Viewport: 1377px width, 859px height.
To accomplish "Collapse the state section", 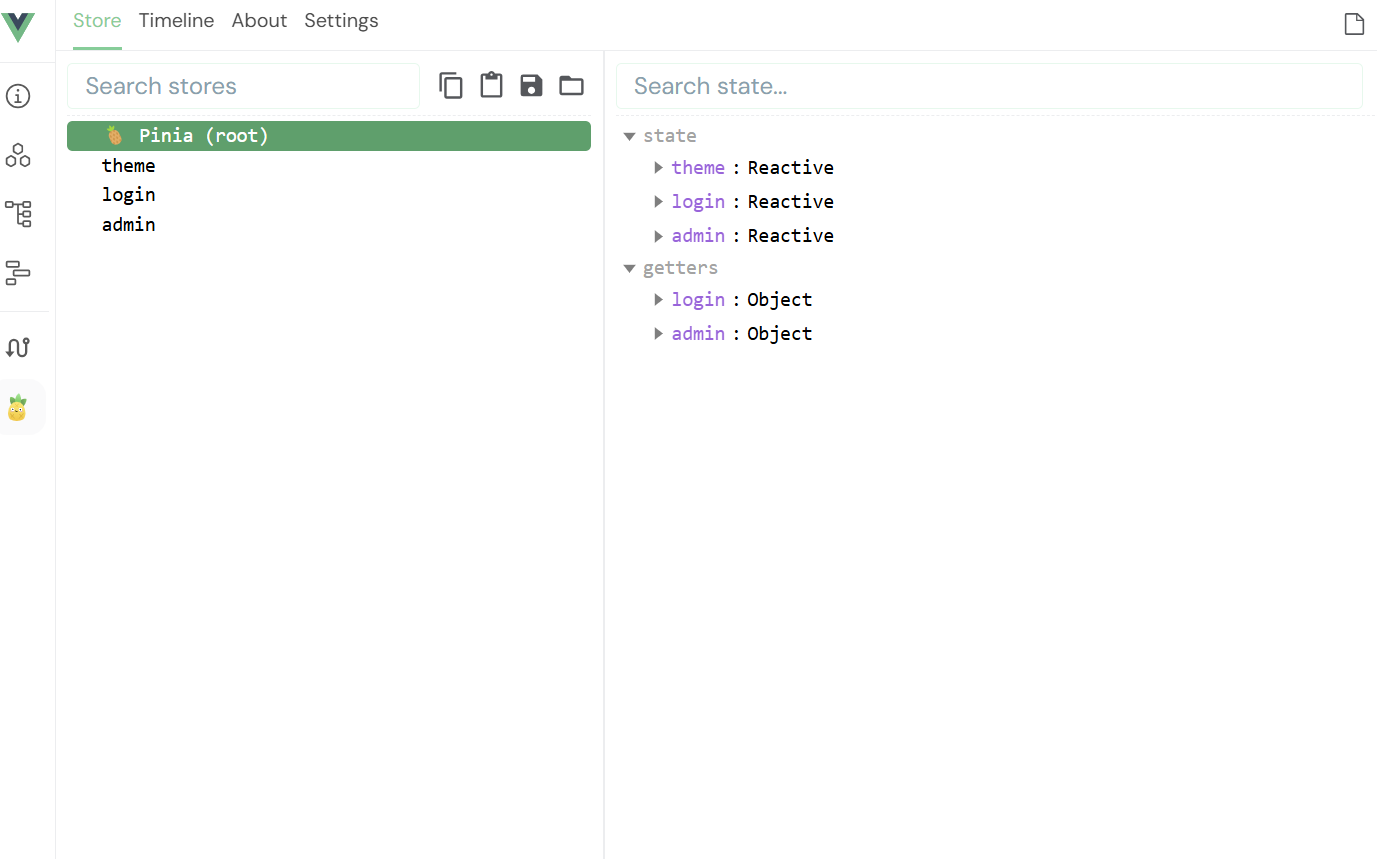I will (630, 136).
